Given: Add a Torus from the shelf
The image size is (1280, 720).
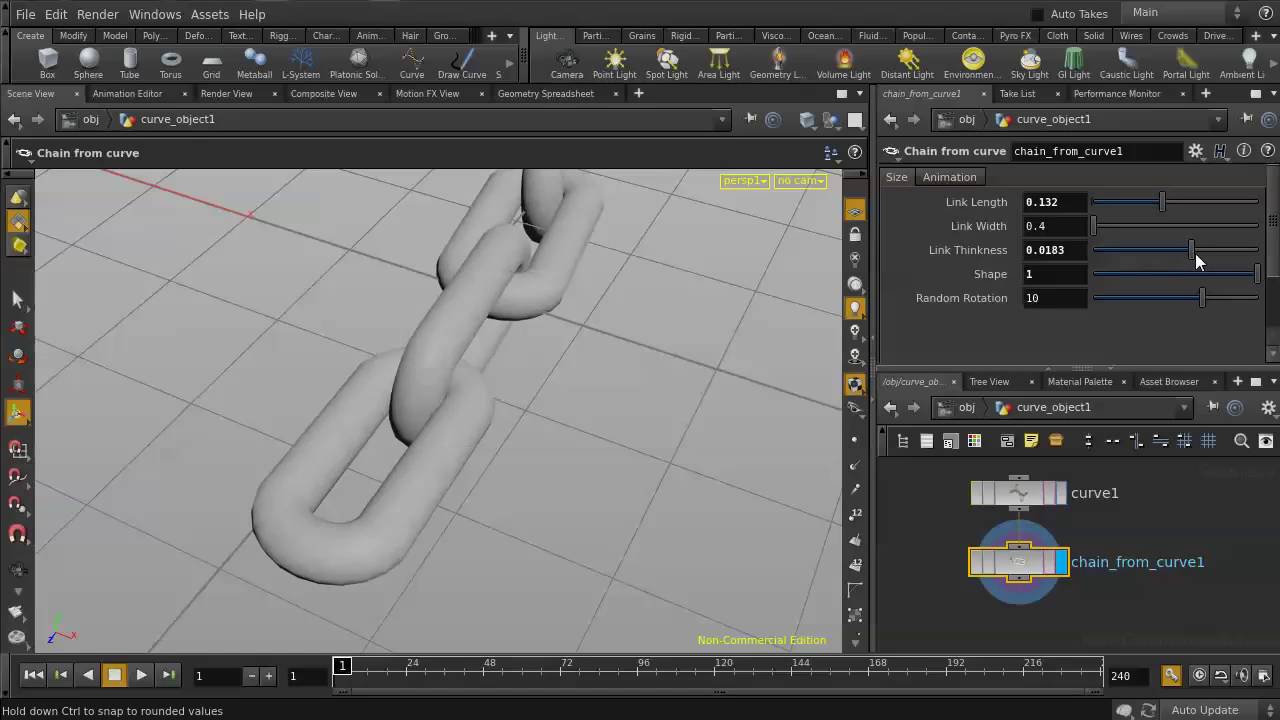Looking at the screenshot, I should point(171,63).
